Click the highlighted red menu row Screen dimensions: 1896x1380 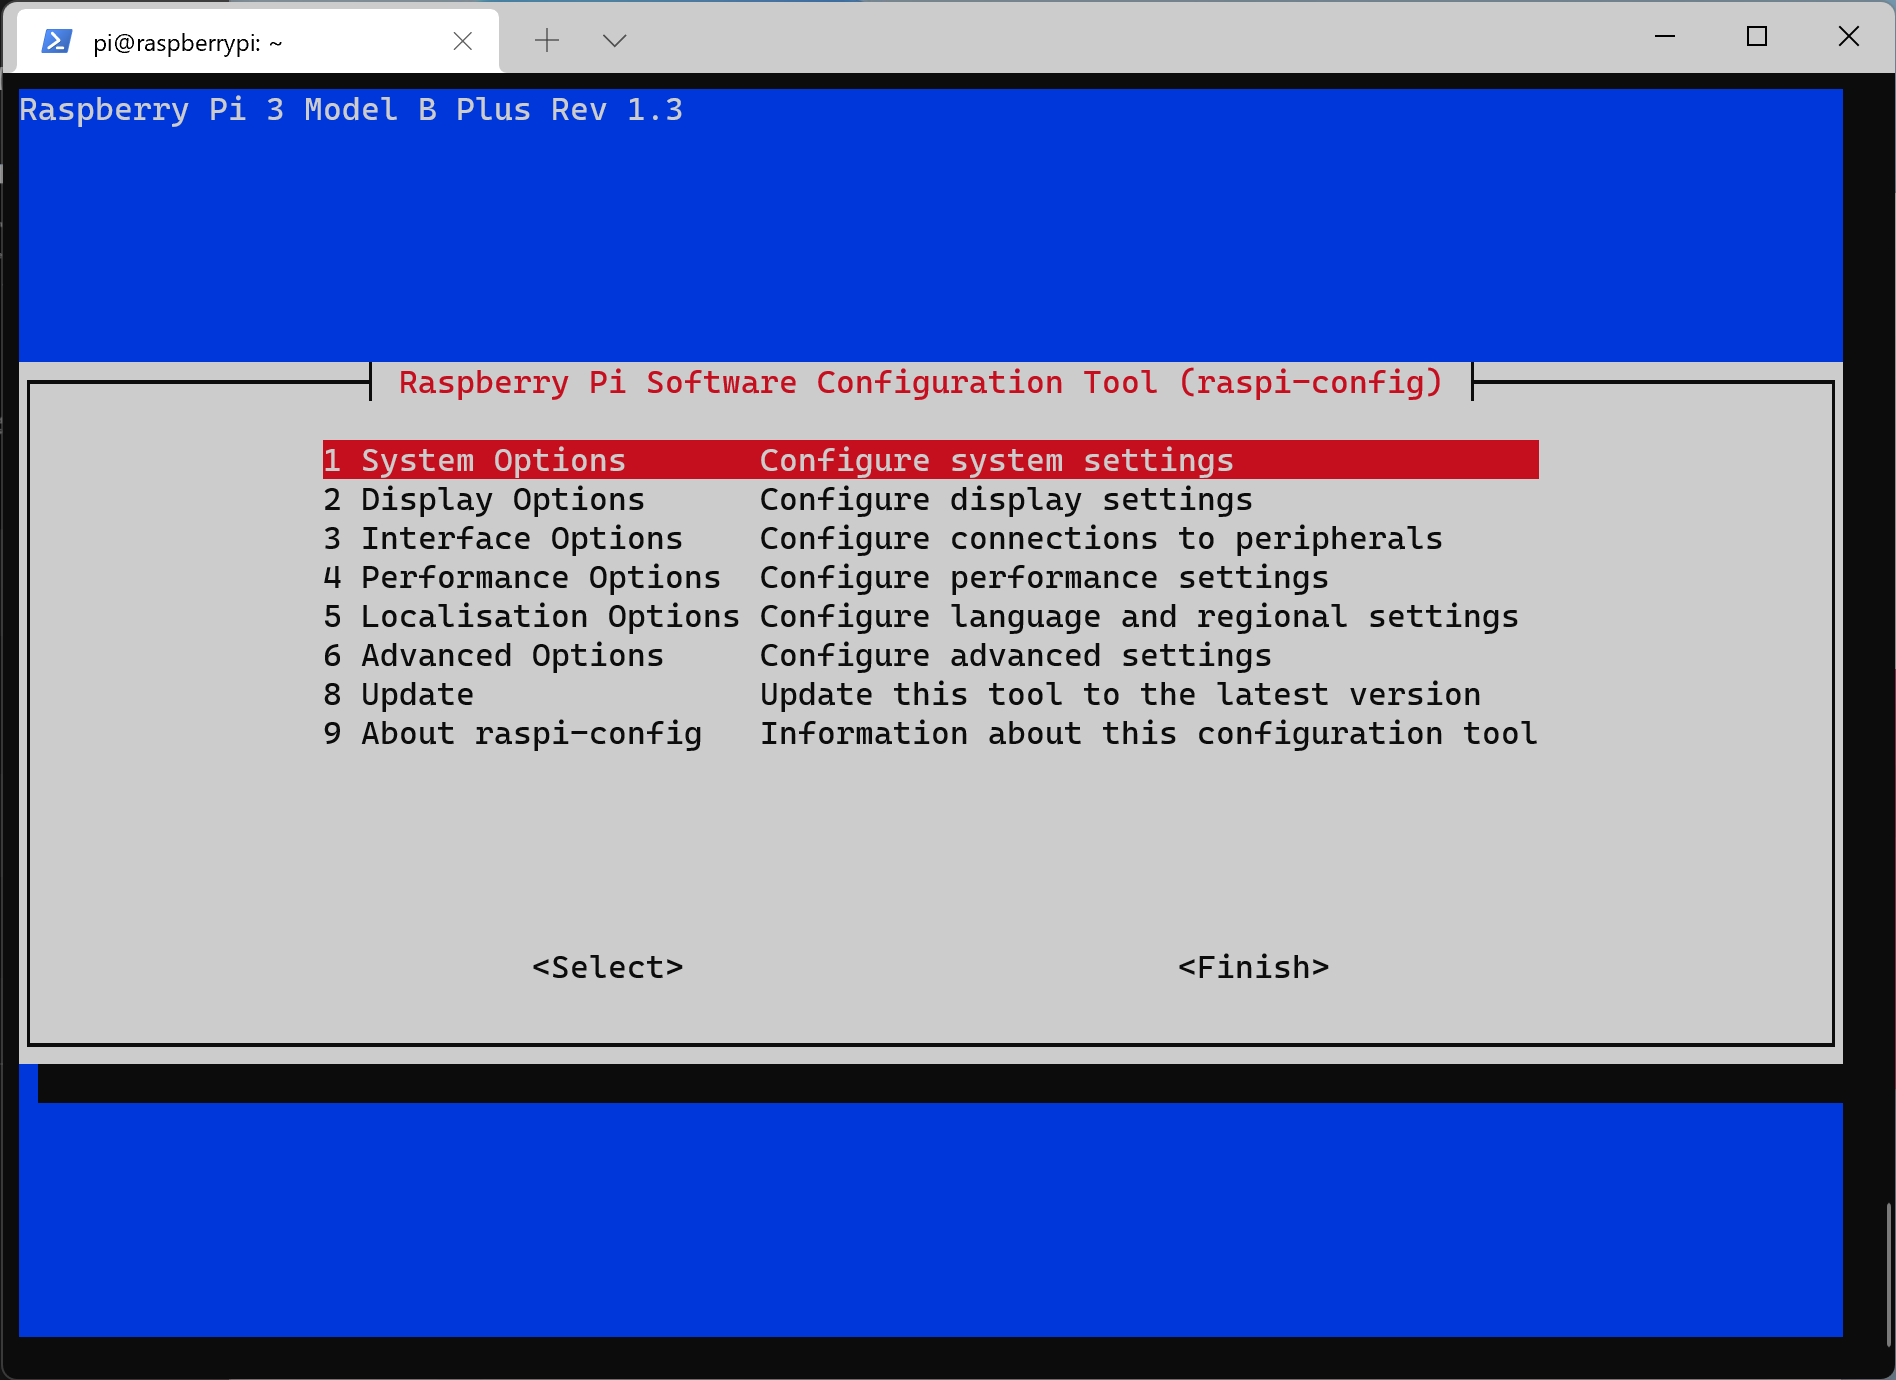coord(930,460)
